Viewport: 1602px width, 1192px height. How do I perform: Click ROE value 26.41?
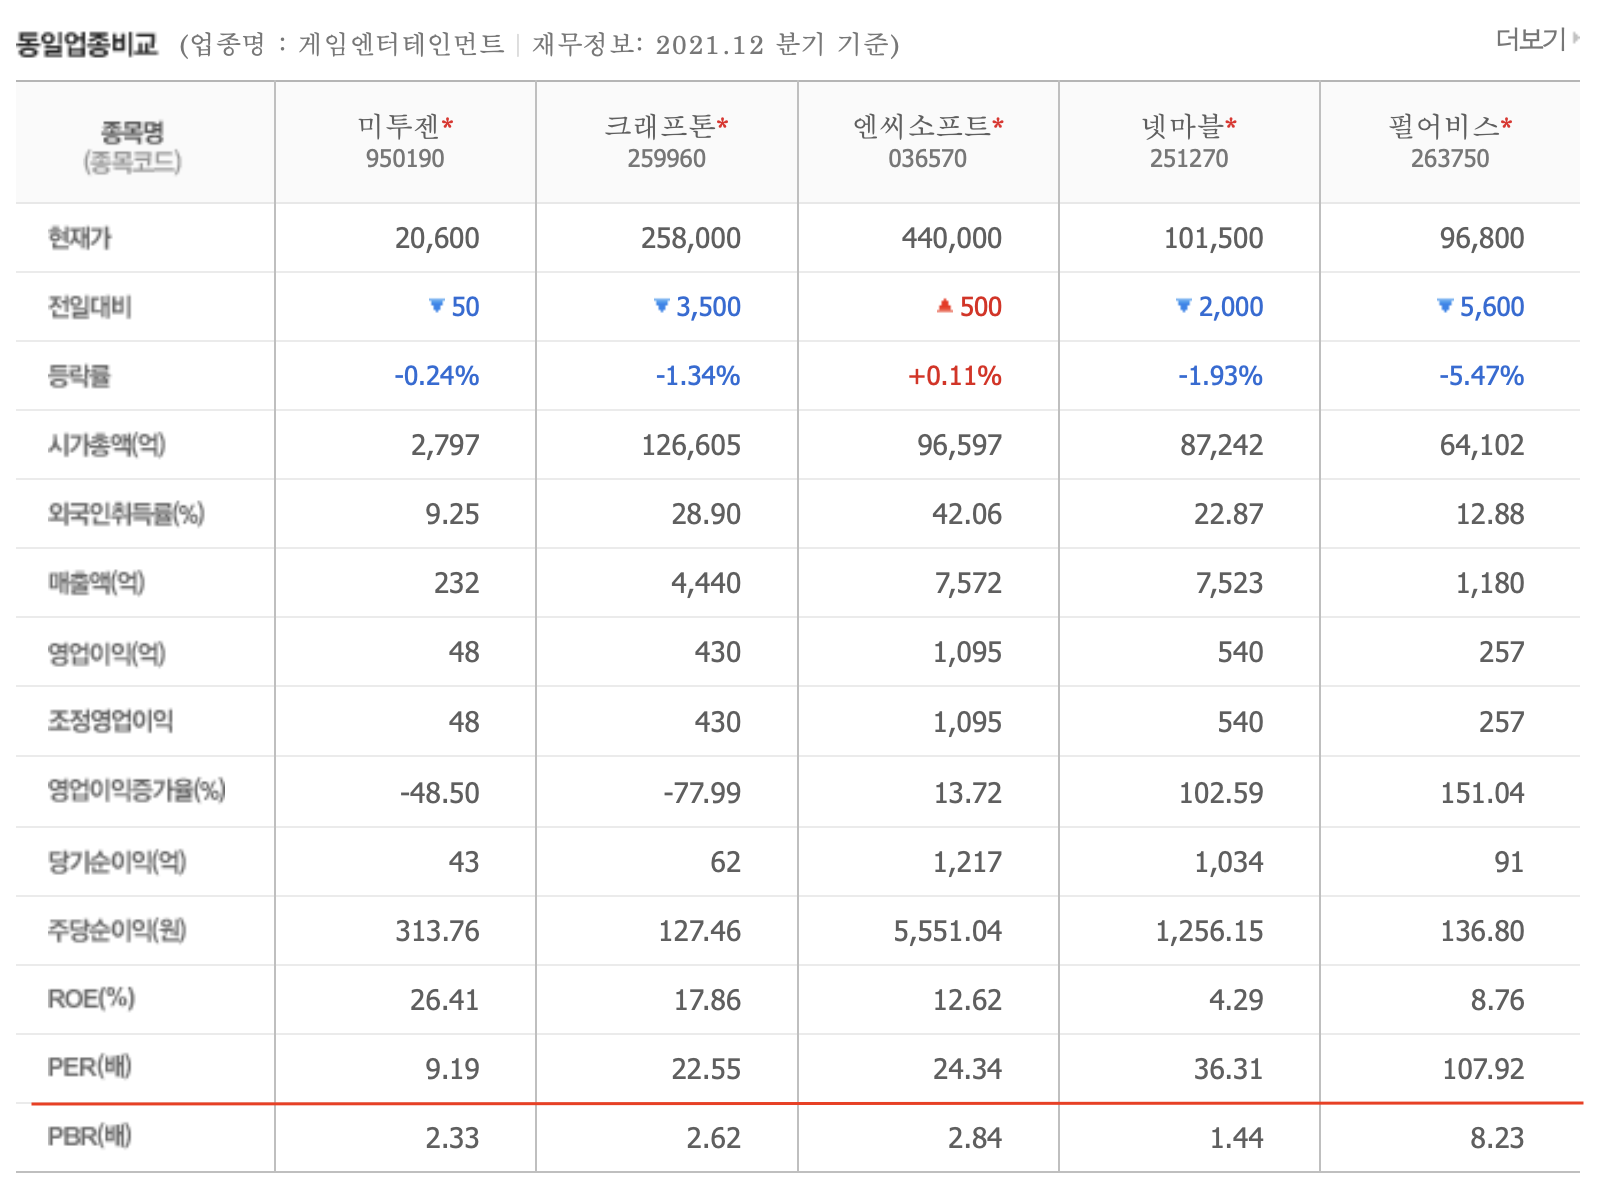pyautogui.click(x=444, y=1000)
